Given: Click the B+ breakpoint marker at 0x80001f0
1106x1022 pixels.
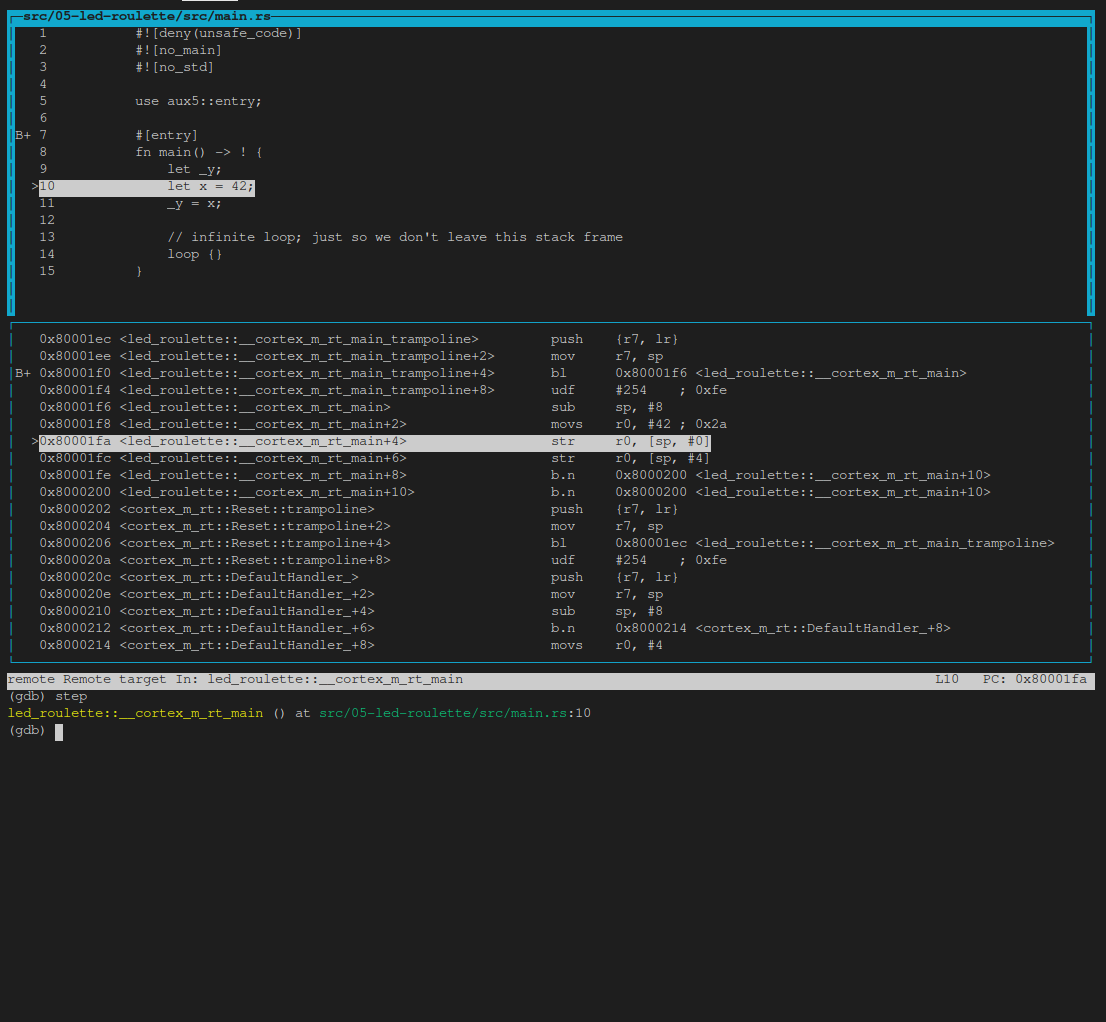Looking at the screenshot, I should click(23, 373).
